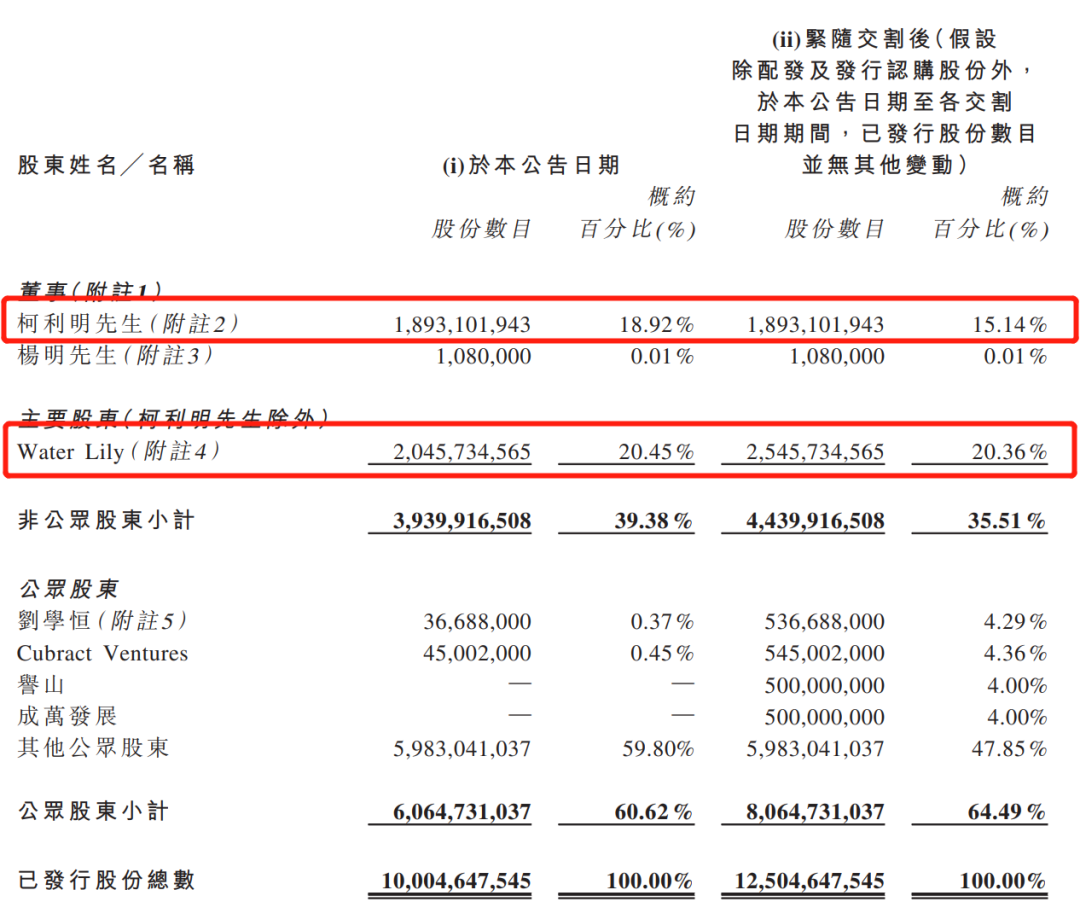Click the 成萬發展 shareholder row label

(67, 716)
